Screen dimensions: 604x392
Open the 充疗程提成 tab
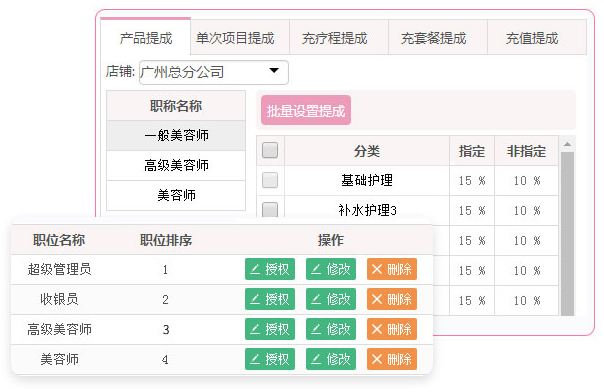(x=334, y=38)
